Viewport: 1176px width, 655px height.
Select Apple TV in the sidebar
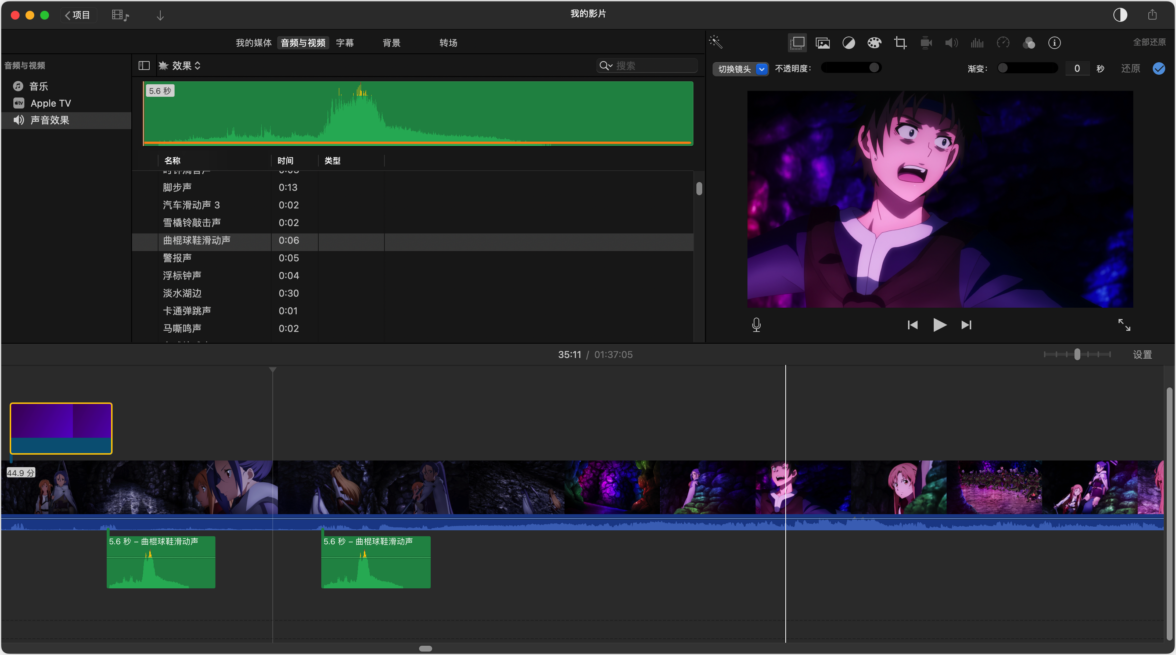point(66,104)
